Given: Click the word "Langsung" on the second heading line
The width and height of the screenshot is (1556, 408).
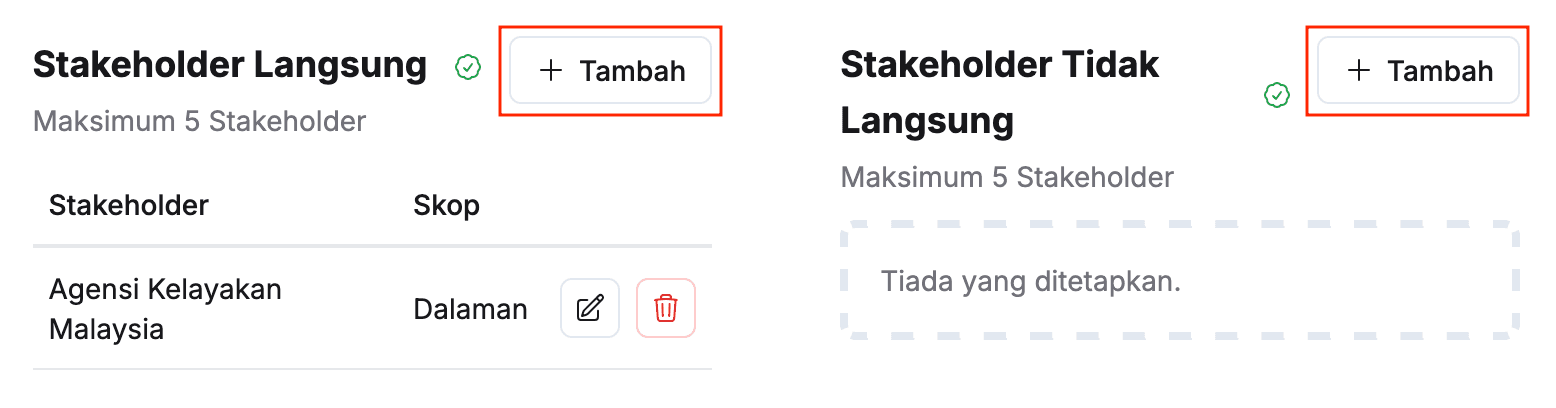Looking at the screenshot, I should [927, 121].
